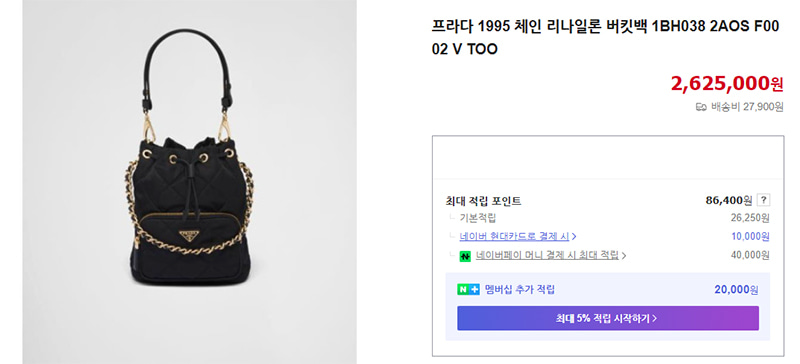Click the question mark help icon

(763, 200)
